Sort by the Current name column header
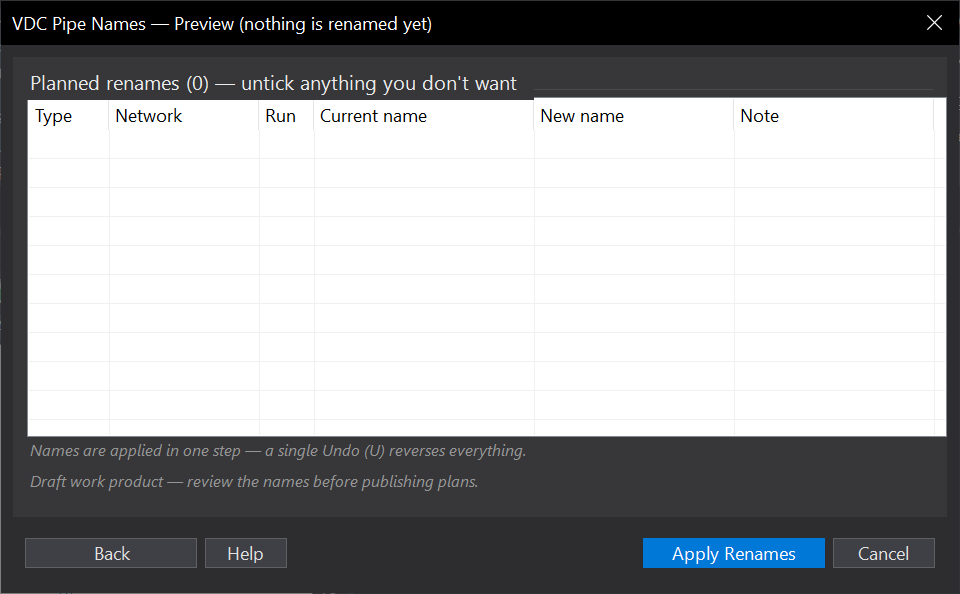The image size is (960, 594). tap(424, 115)
